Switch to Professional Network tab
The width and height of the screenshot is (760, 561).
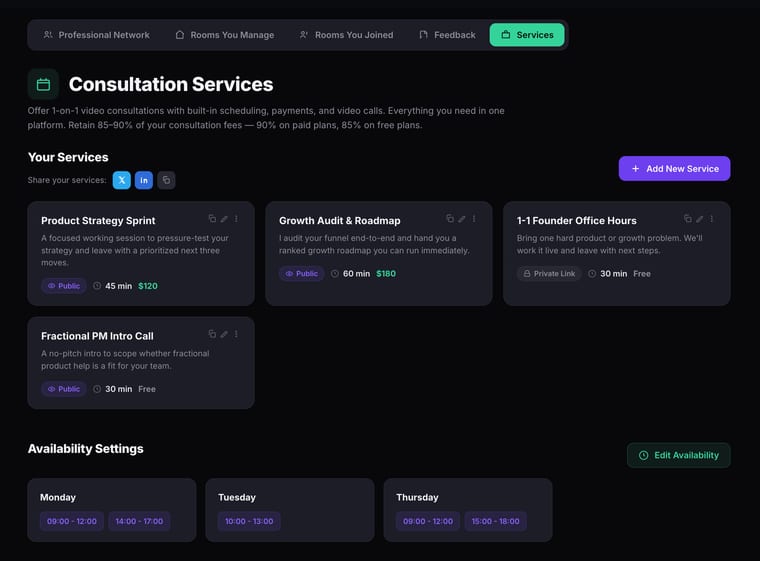click(x=96, y=35)
